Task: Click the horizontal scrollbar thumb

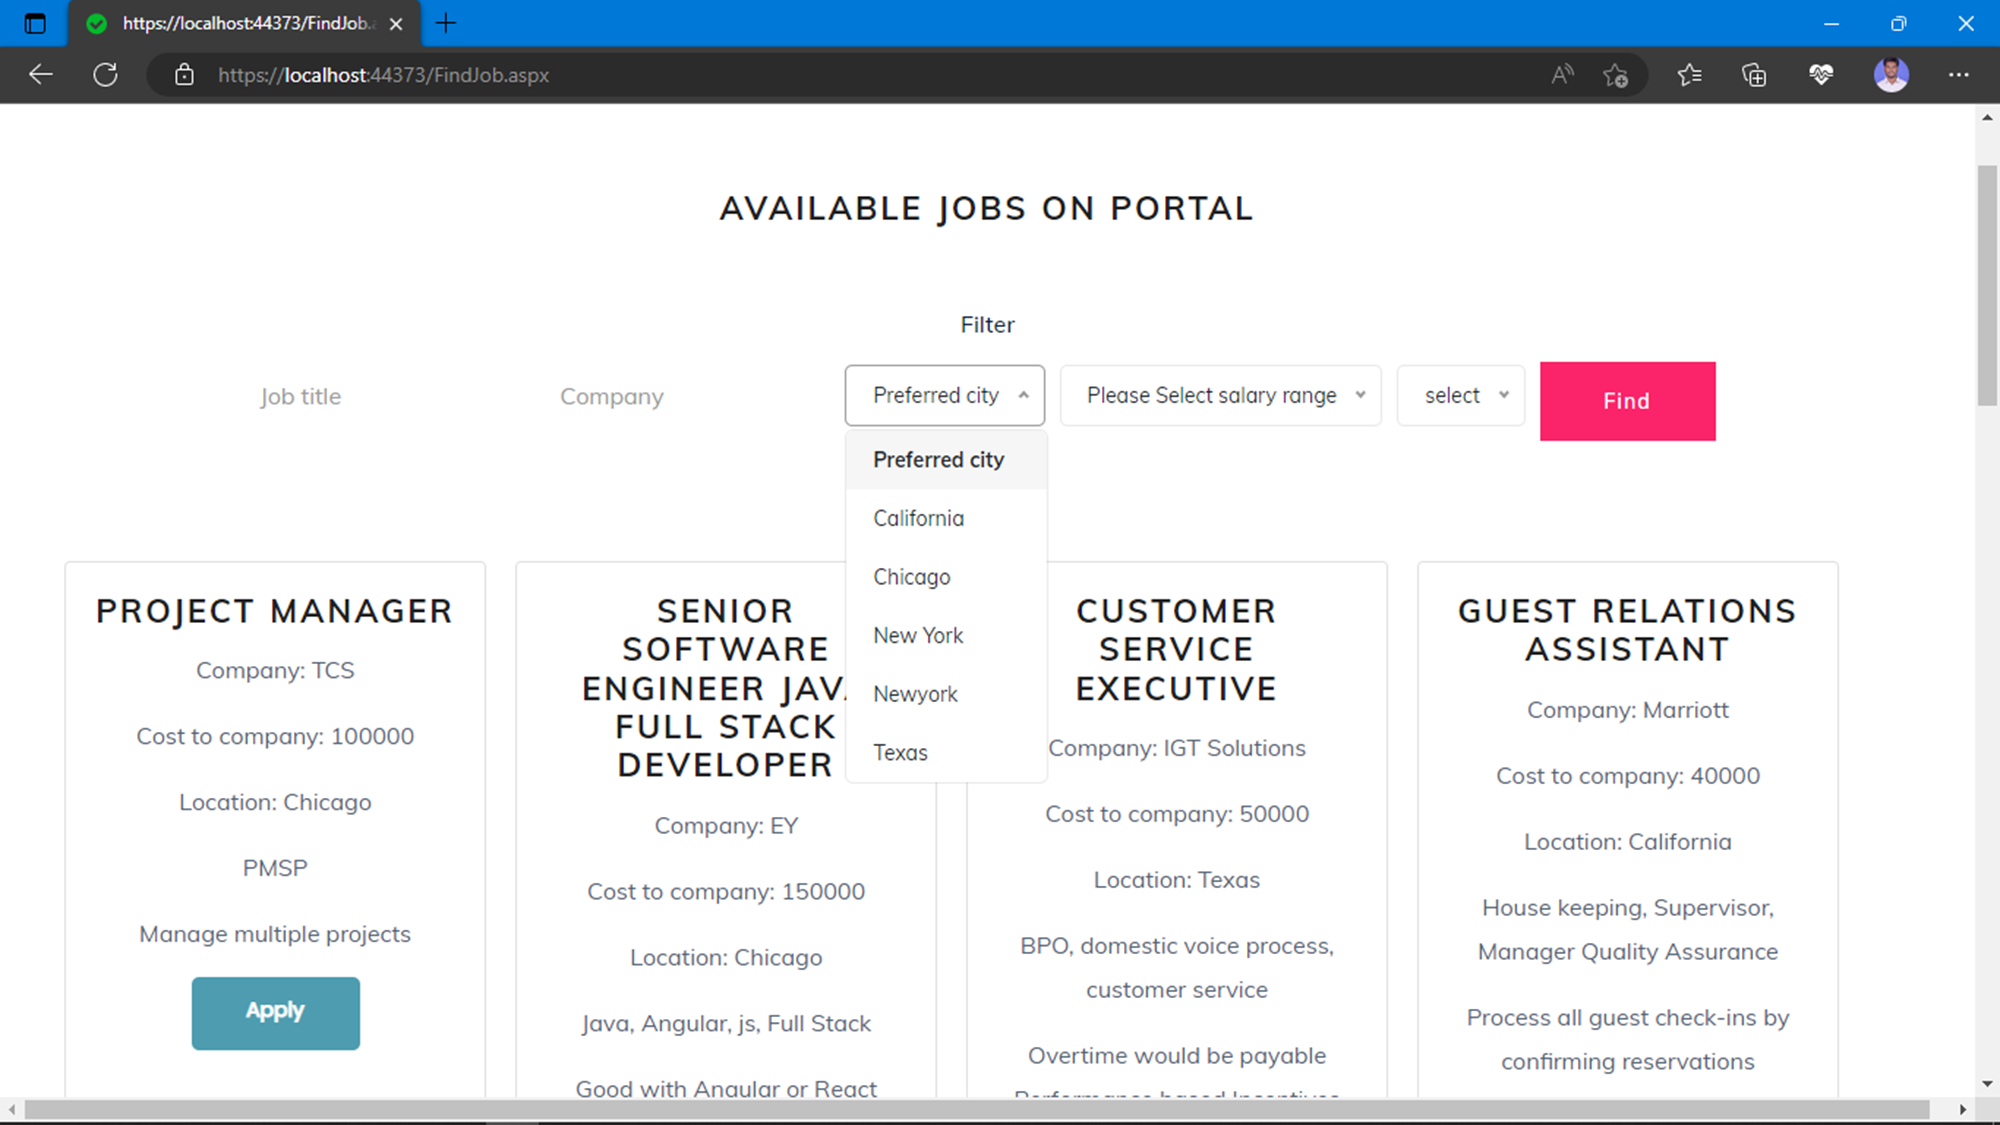Action: [976, 1110]
